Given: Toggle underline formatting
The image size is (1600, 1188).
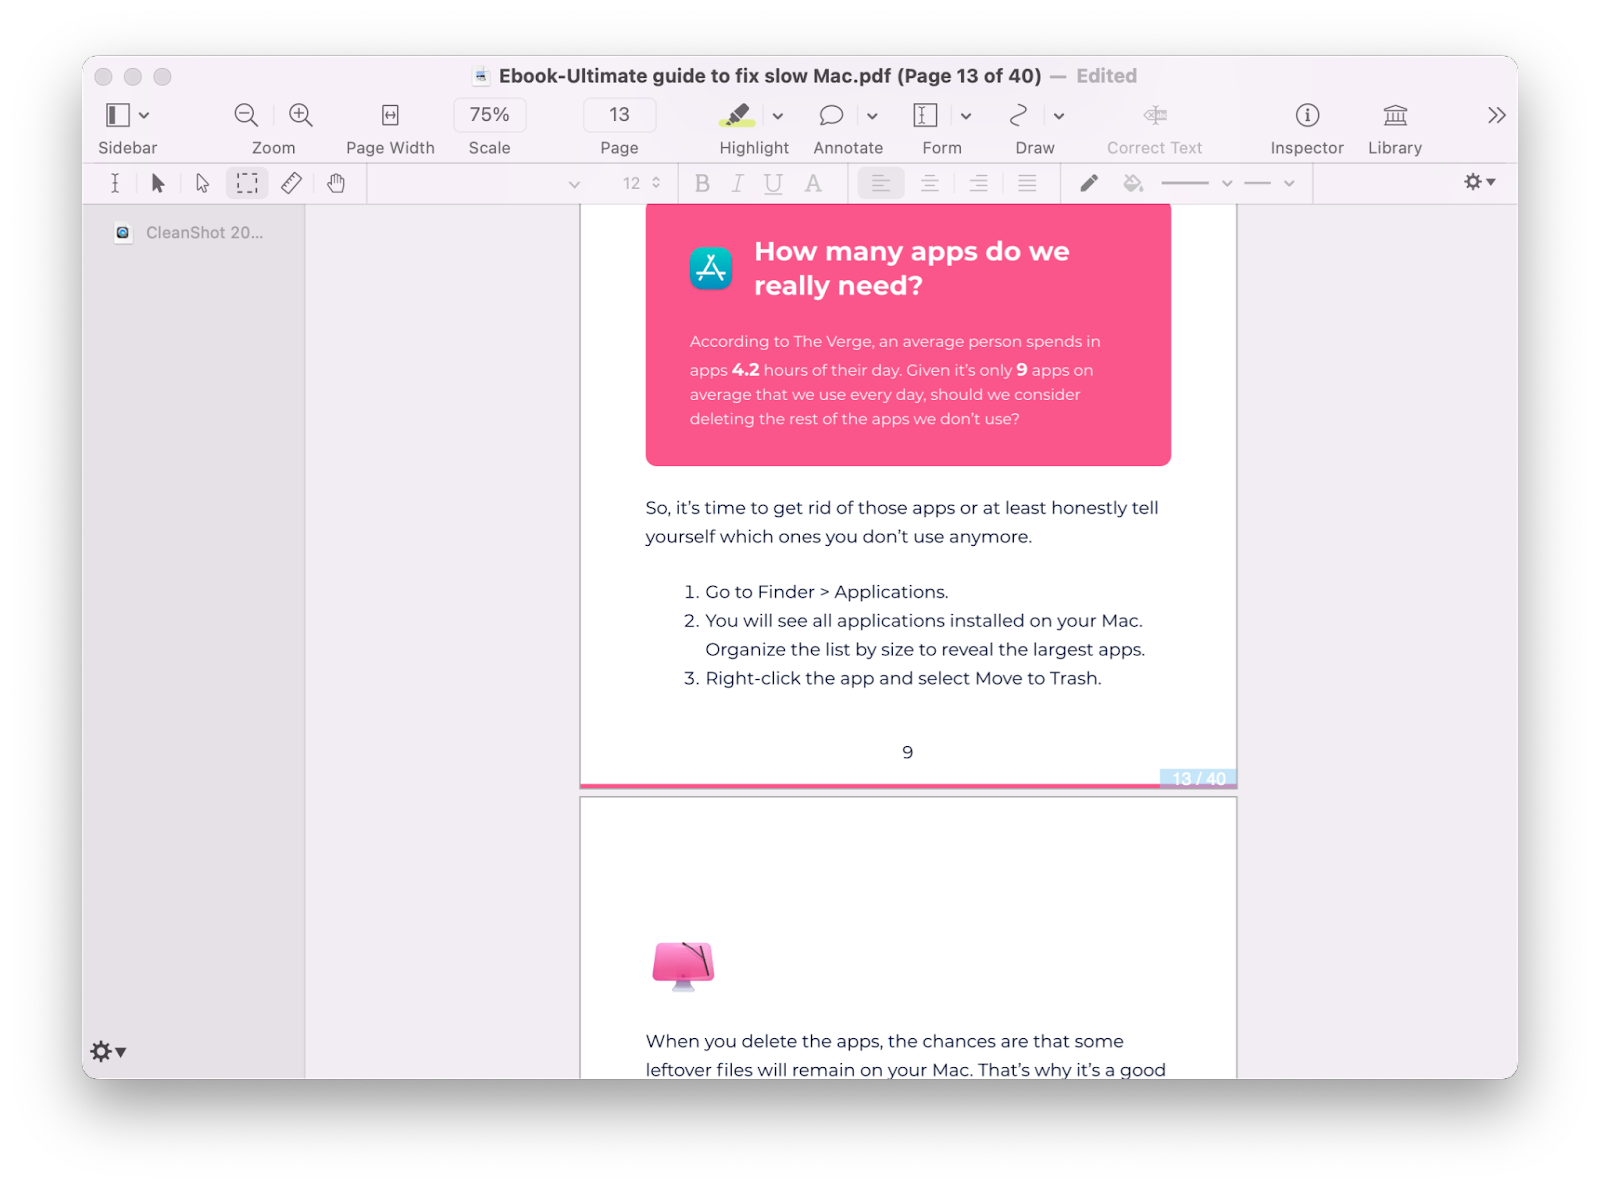Looking at the screenshot, I should [773, 183].
